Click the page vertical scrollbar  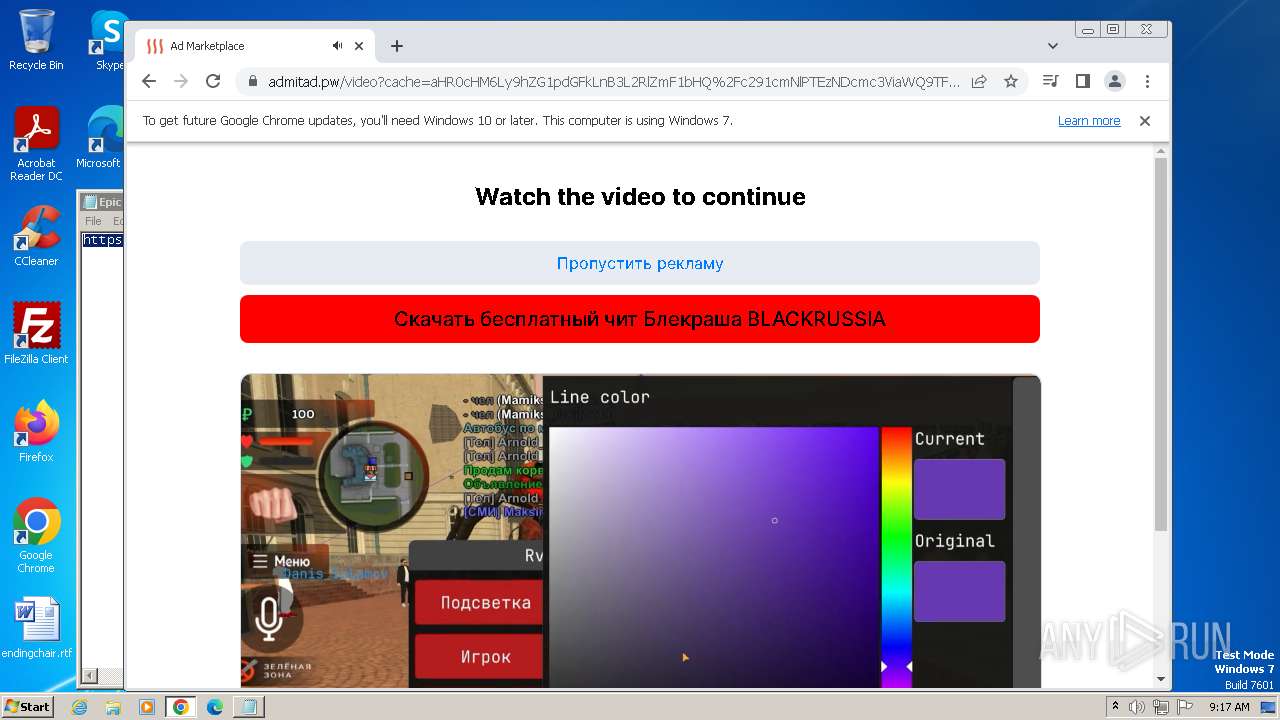(x=1161, y=345)
